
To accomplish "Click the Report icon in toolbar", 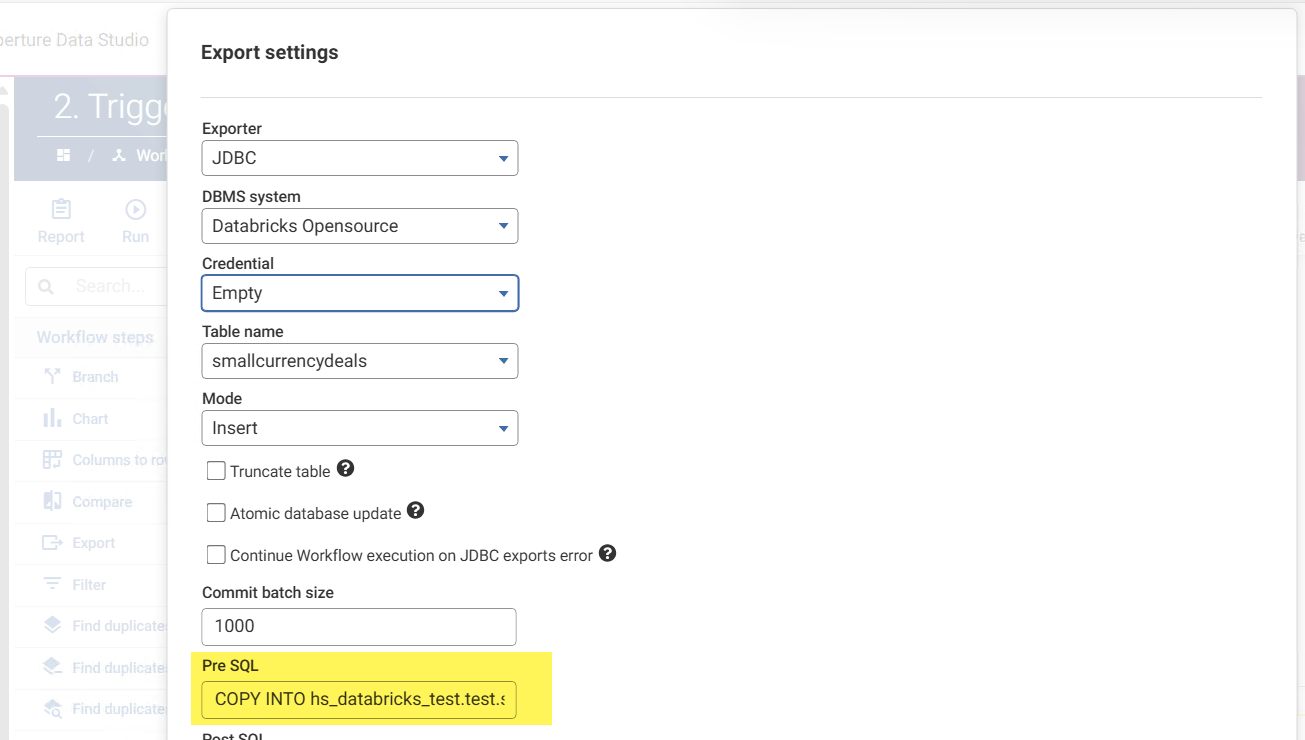I will point(61,209).
